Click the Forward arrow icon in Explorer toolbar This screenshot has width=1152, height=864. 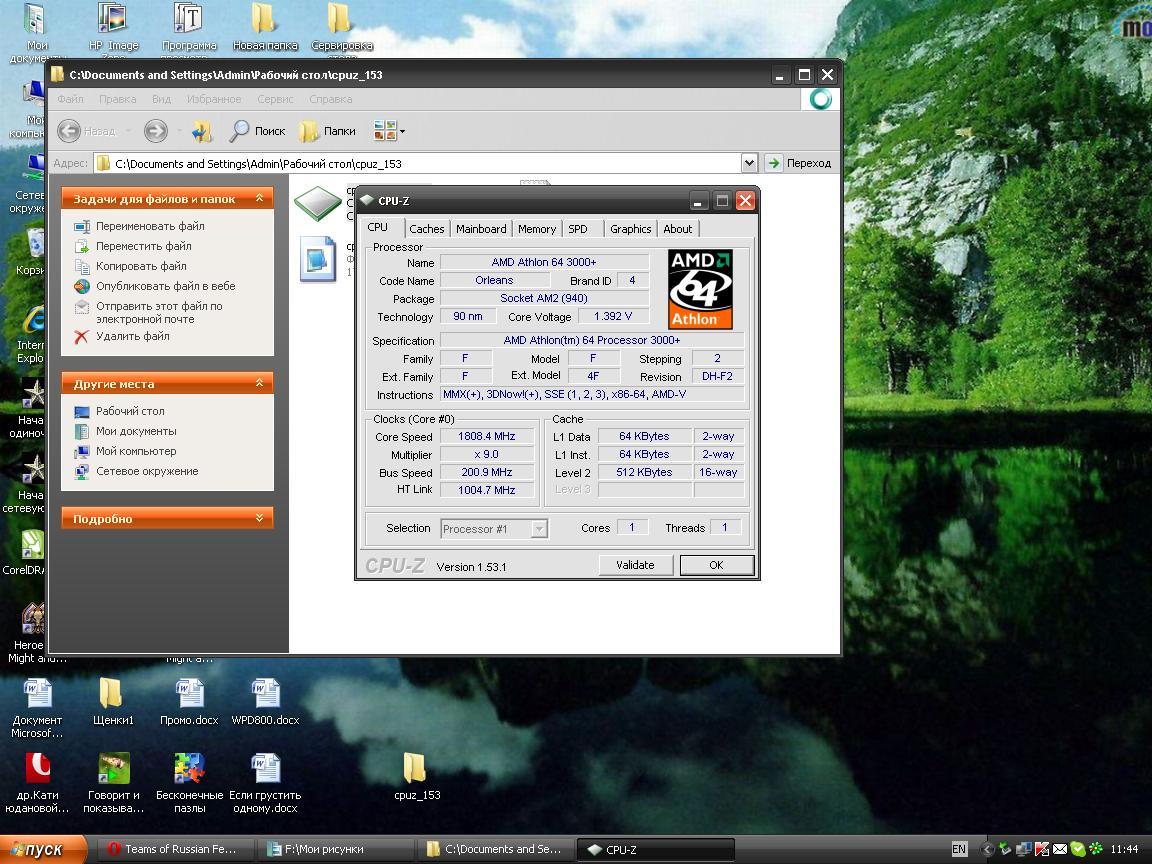point(156,131)
